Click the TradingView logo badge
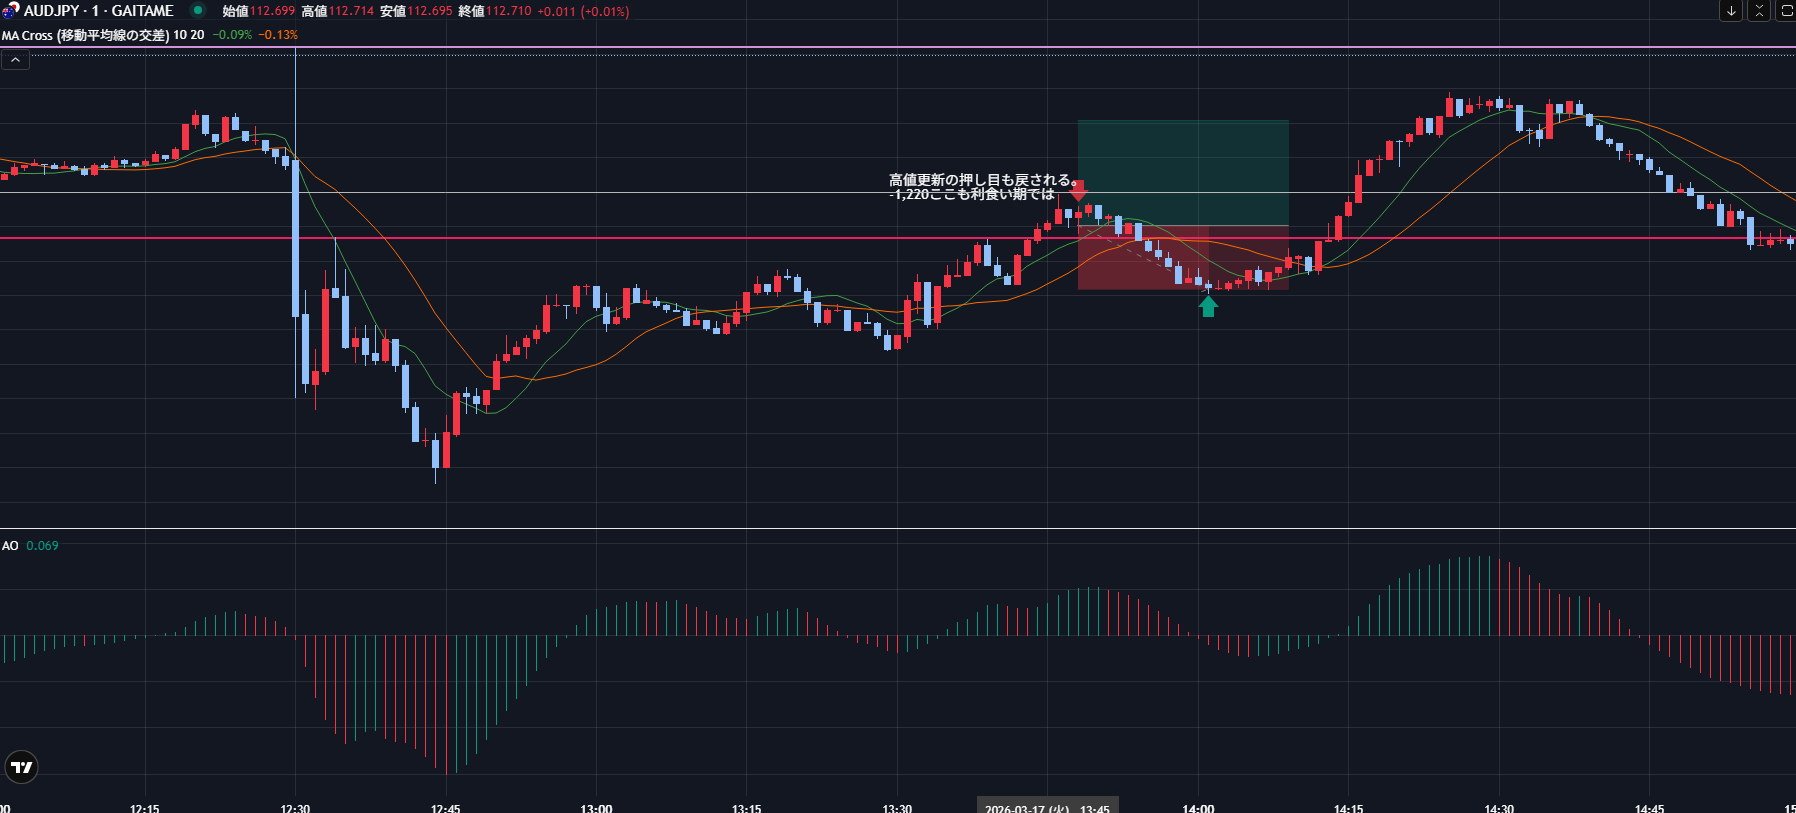Screen dimensions: 1796x813 pos(21,767)
